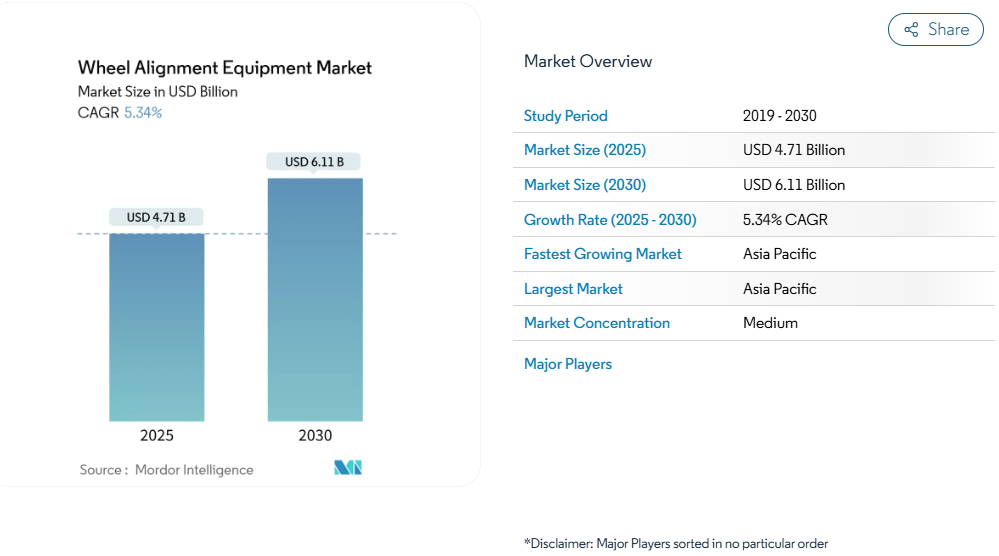Image resolution: width=999 pixels, height=556 pixels.
Task: Select the Market Size (2030) label
Action: click(584, 185)
